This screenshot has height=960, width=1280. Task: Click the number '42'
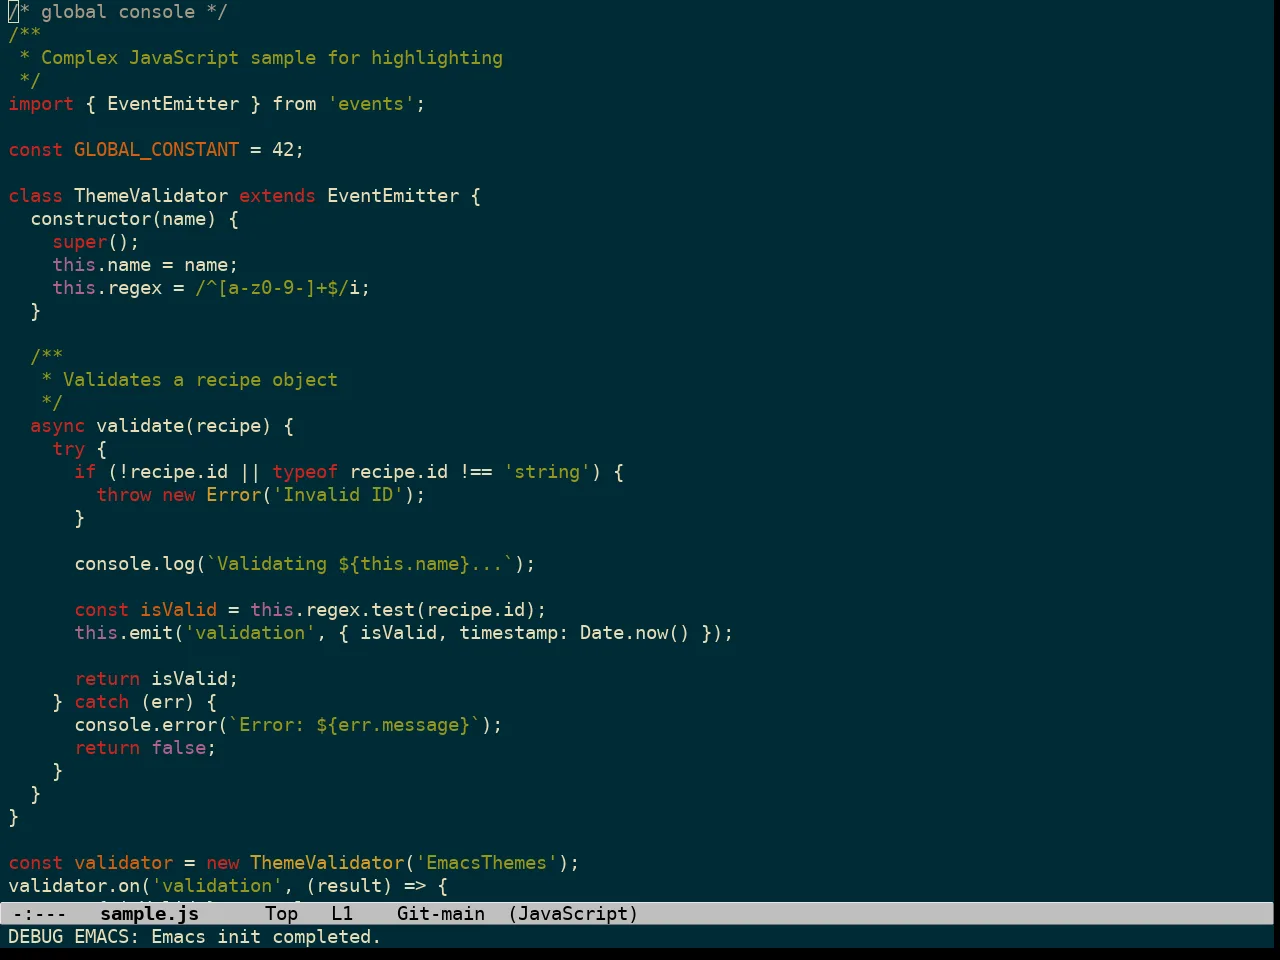(283, 150)
